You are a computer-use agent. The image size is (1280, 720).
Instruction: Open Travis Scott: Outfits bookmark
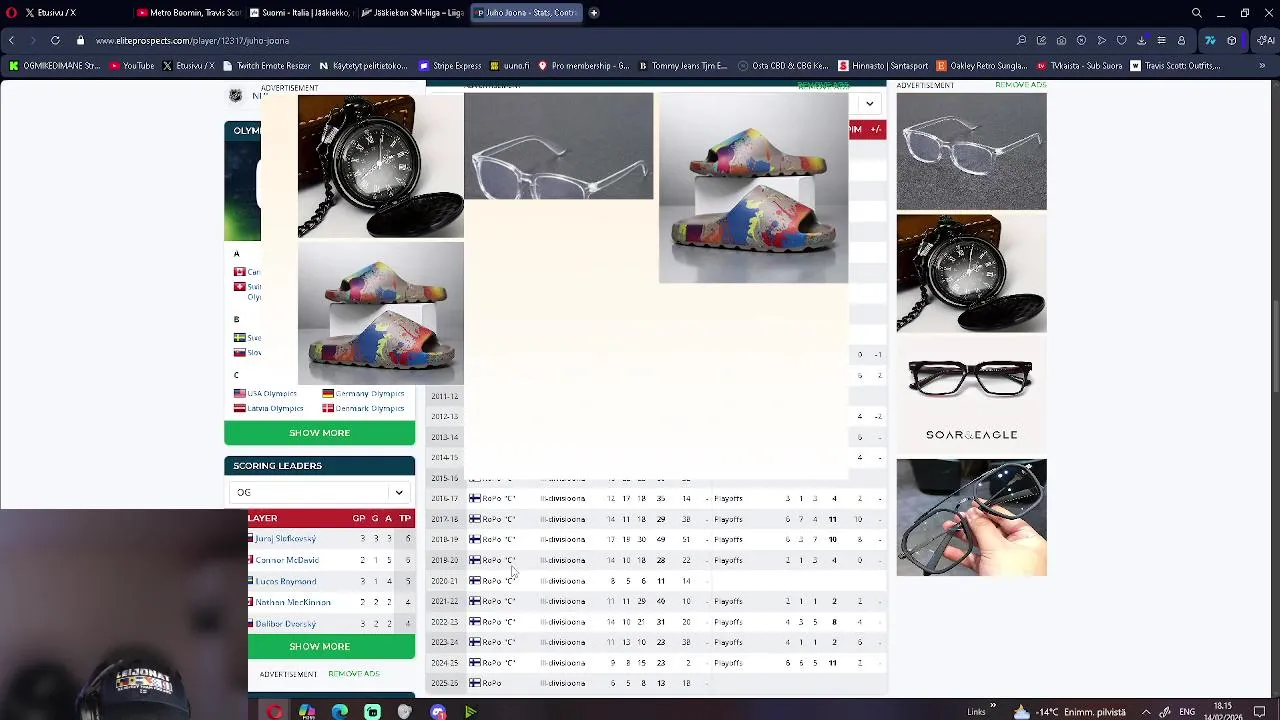(1176, 66)
